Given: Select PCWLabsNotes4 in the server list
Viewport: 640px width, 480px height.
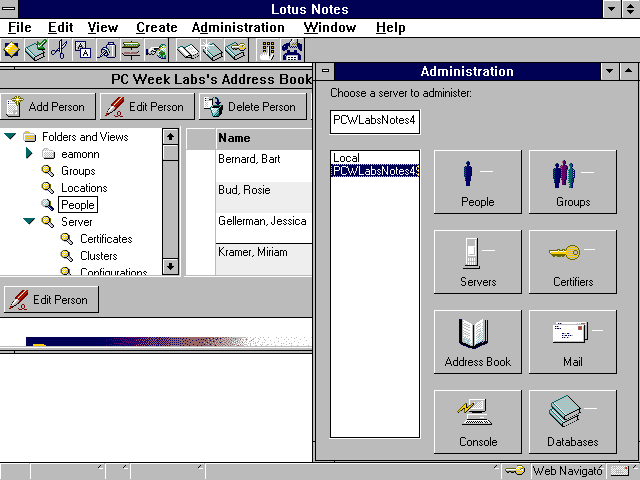Looking at the screenshot, I should click(x=375, y=171).
